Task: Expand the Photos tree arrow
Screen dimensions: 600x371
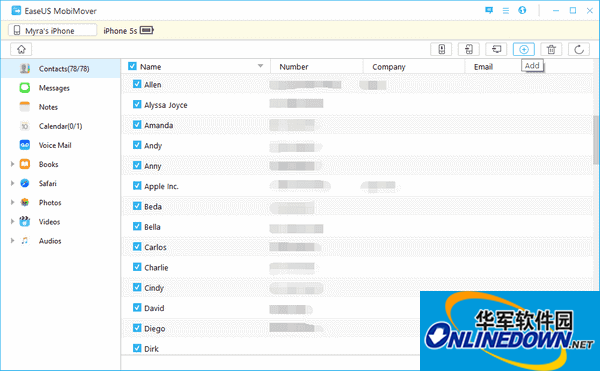Action: 12,202
